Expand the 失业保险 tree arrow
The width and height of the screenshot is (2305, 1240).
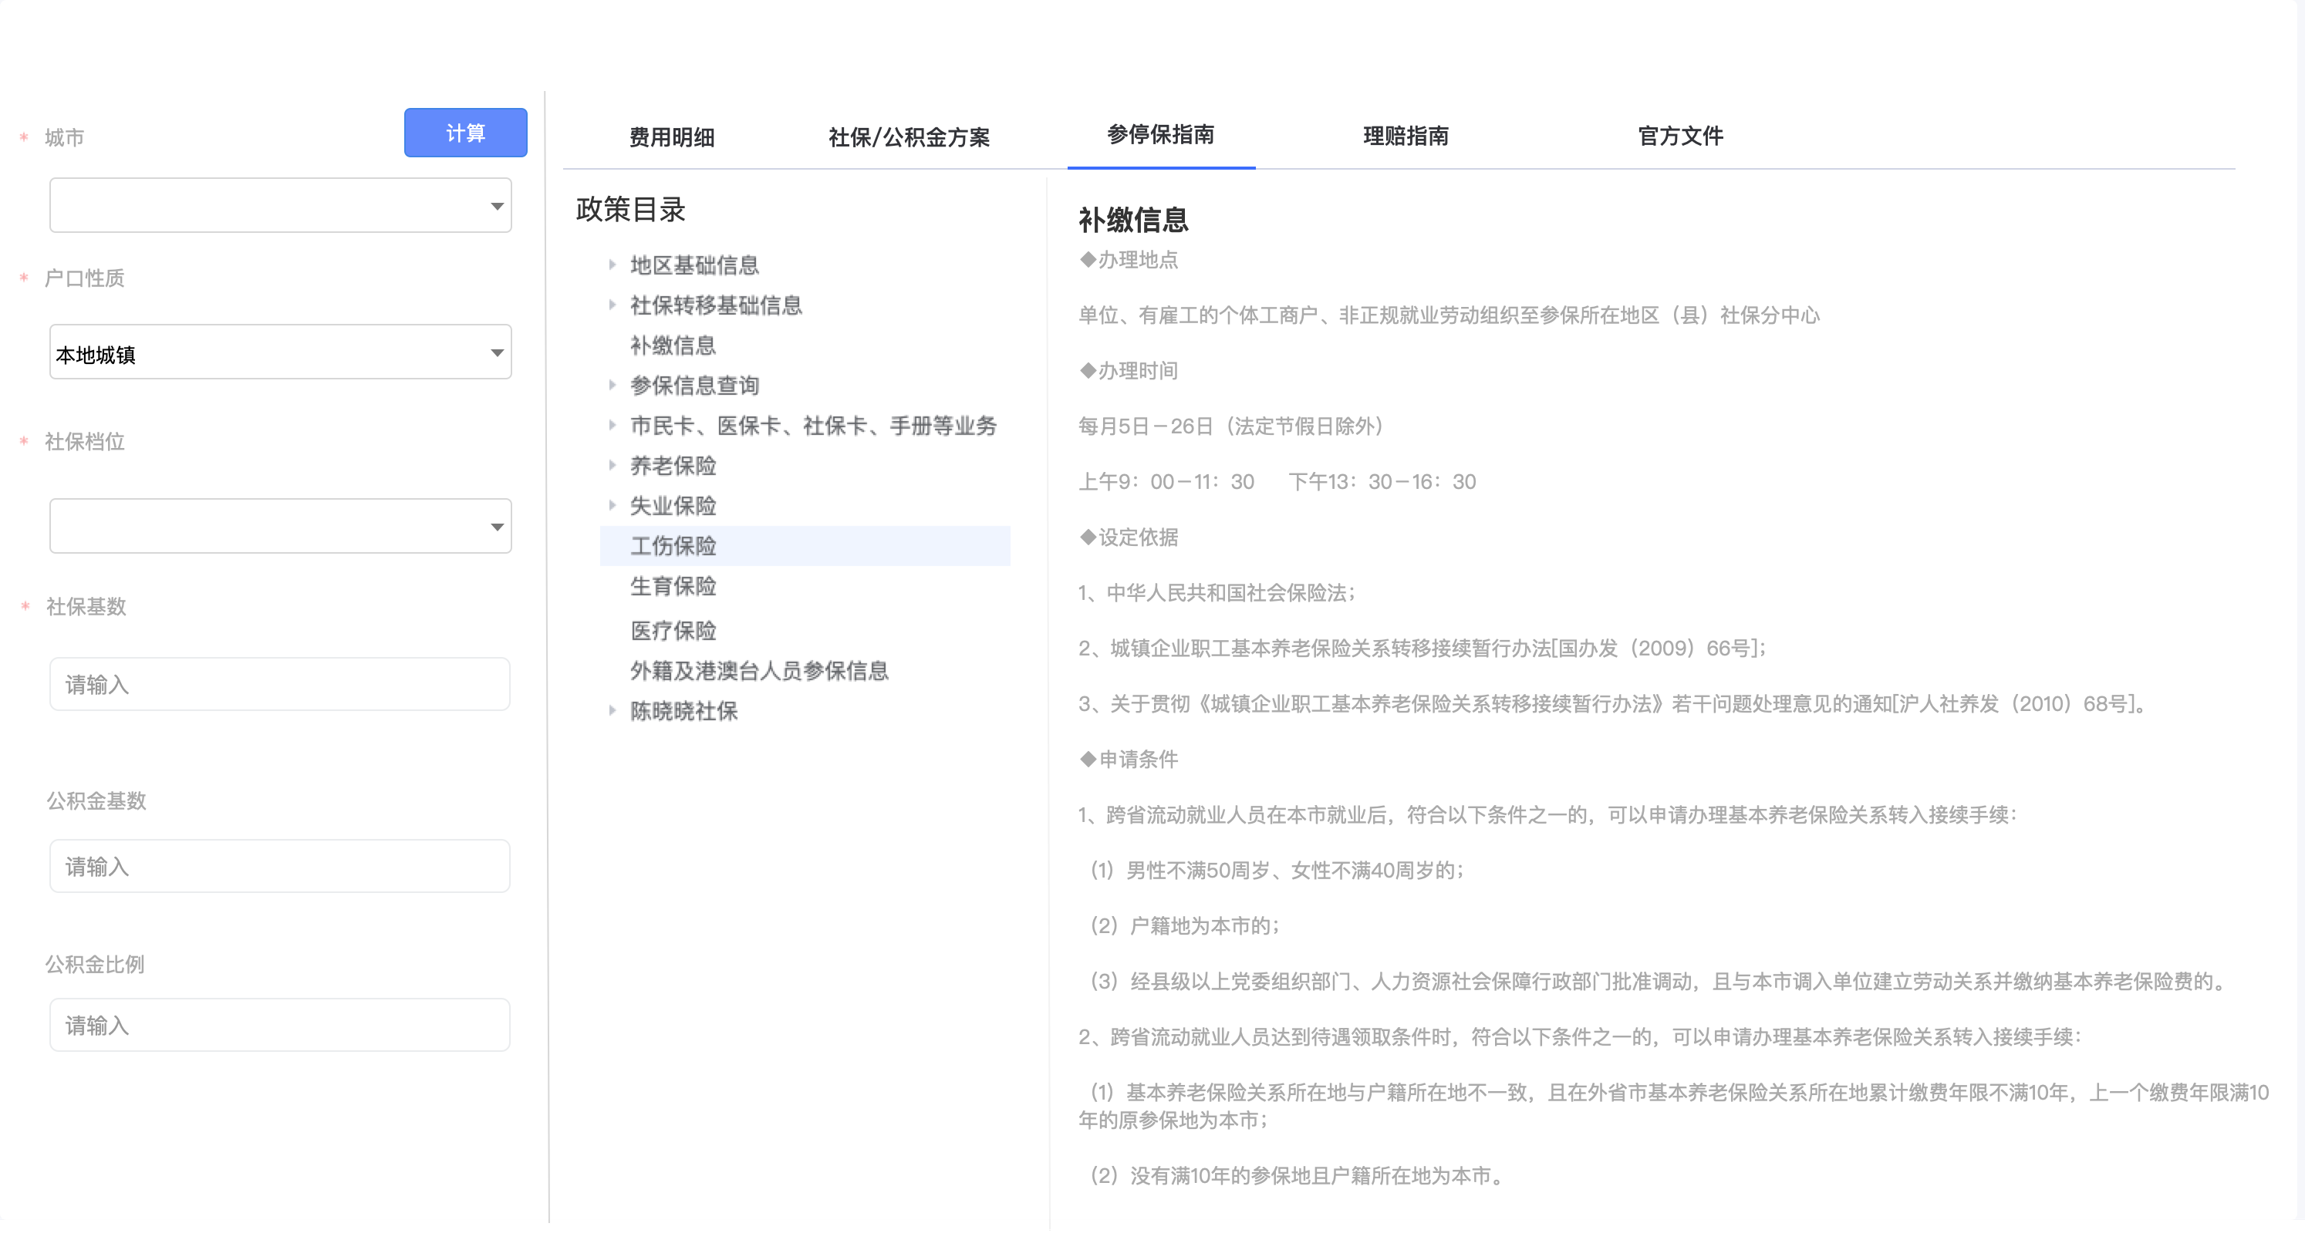pyautogui.click(x=612, y=505)
